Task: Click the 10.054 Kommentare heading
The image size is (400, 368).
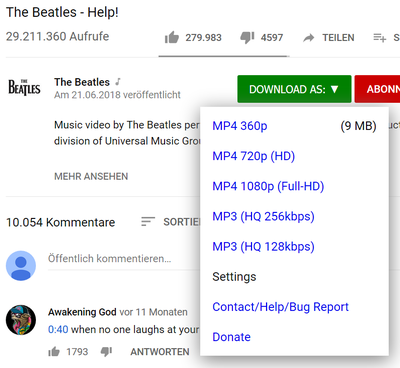Action: [x=60, y=222]
